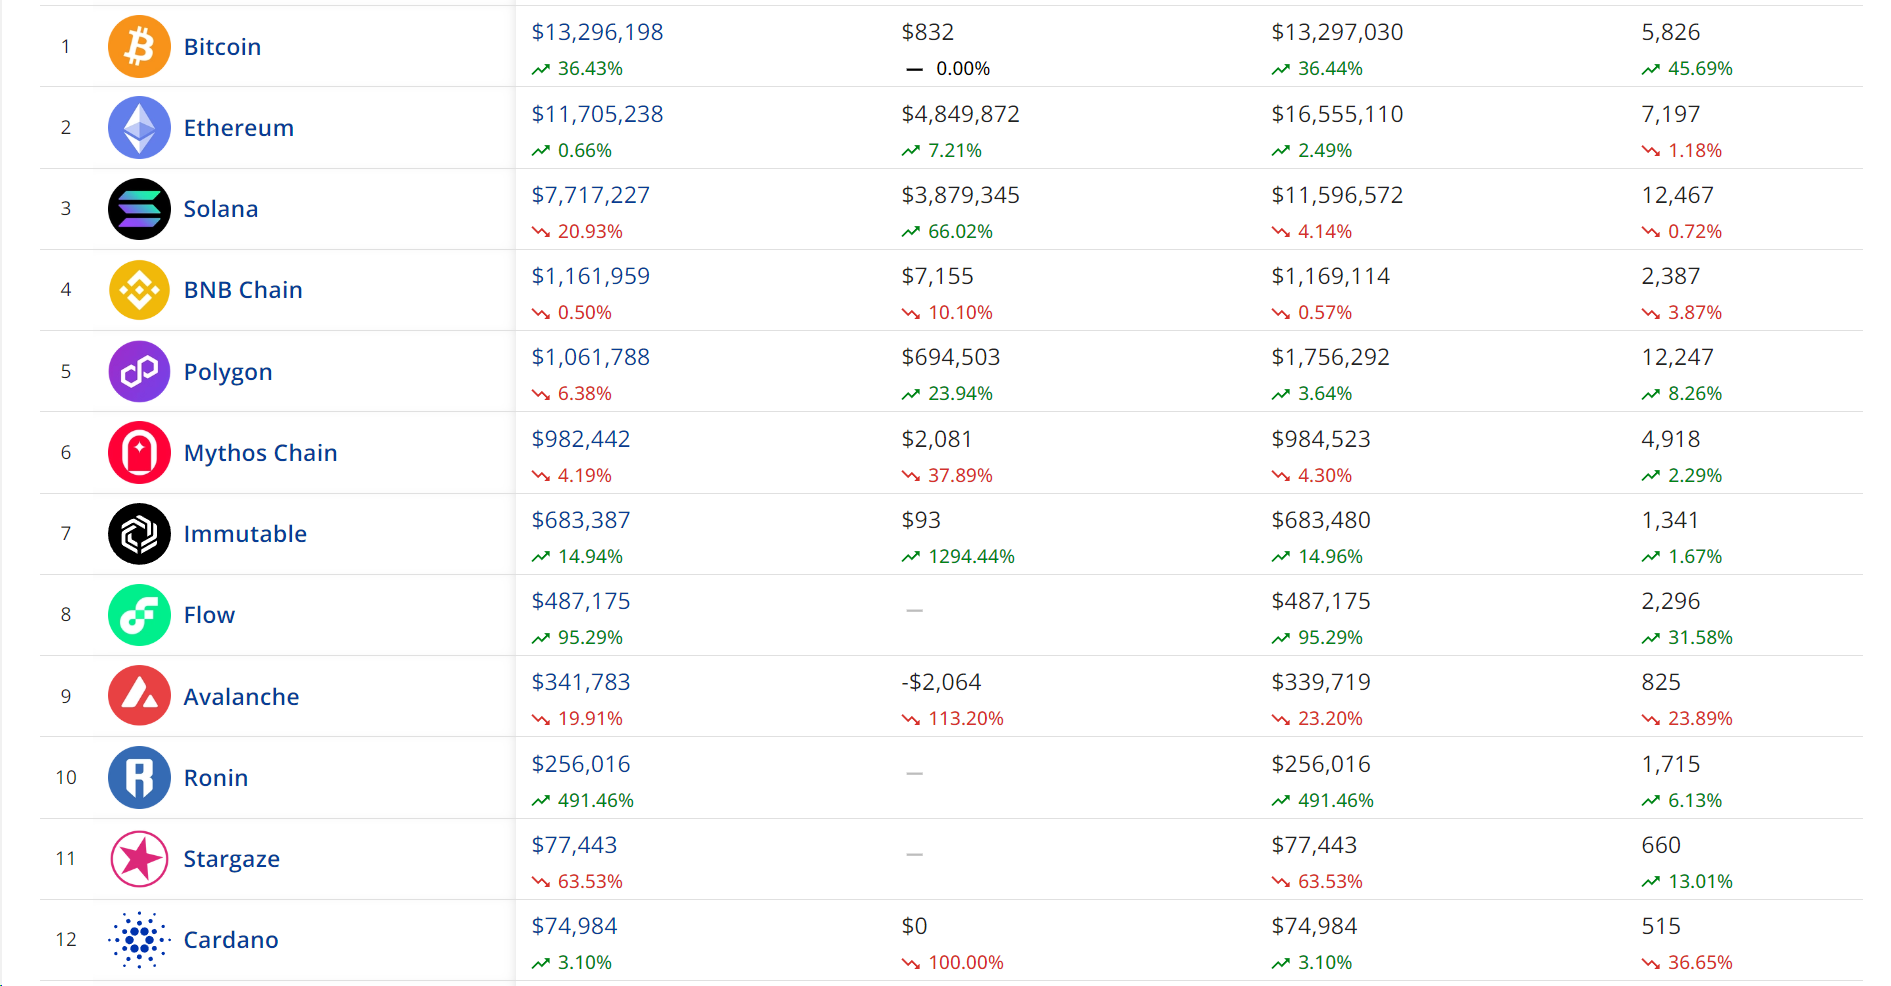Open the Mythos Chain link

tap(261, 453)
